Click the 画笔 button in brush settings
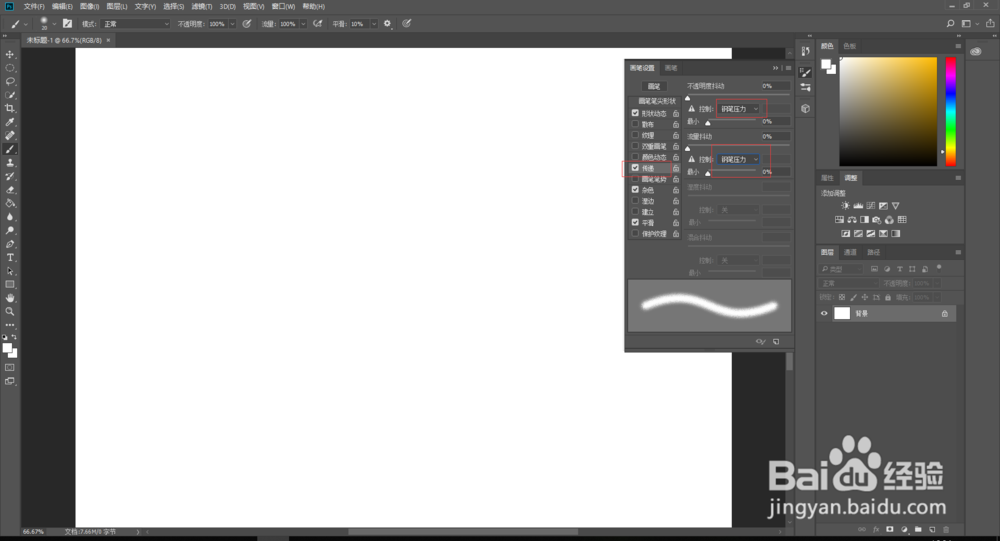This screenshot has height=541, width=1000. (654, 86)
